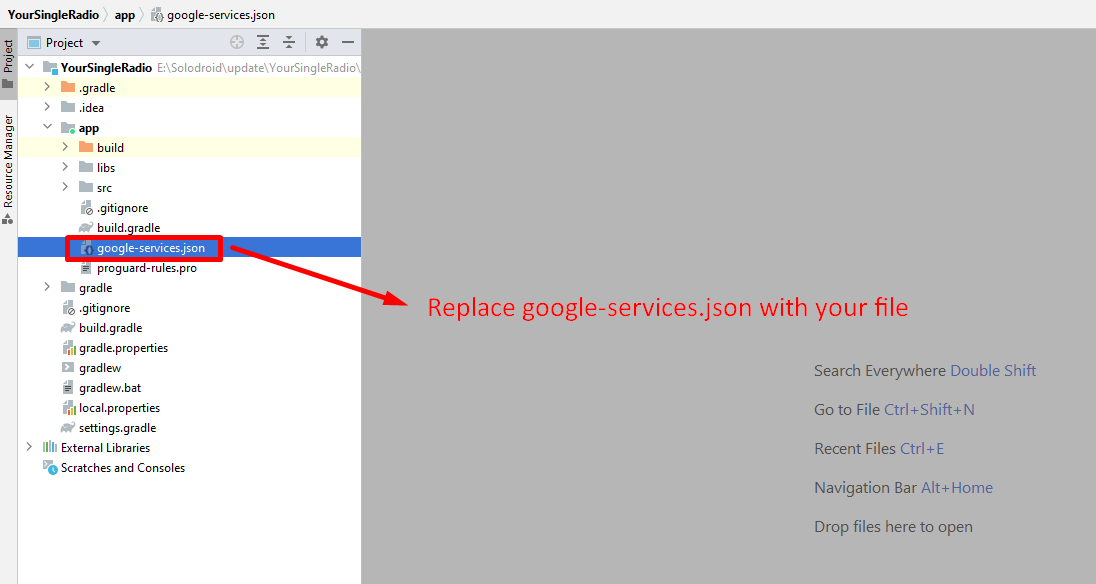The height and width of the screenshot is (584, 1096).
Task: Click the Expand All icon in Project toolbar
Action: click(263, 43)
